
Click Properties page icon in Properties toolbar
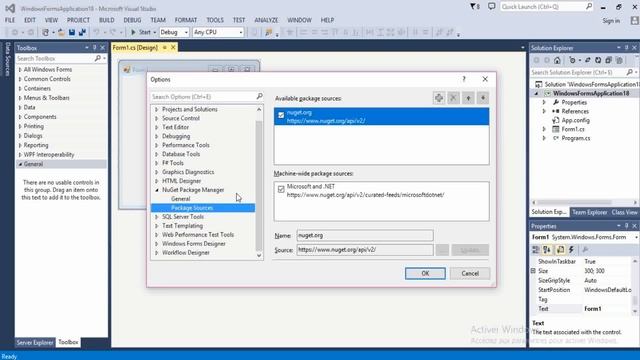tap(560, 249)
